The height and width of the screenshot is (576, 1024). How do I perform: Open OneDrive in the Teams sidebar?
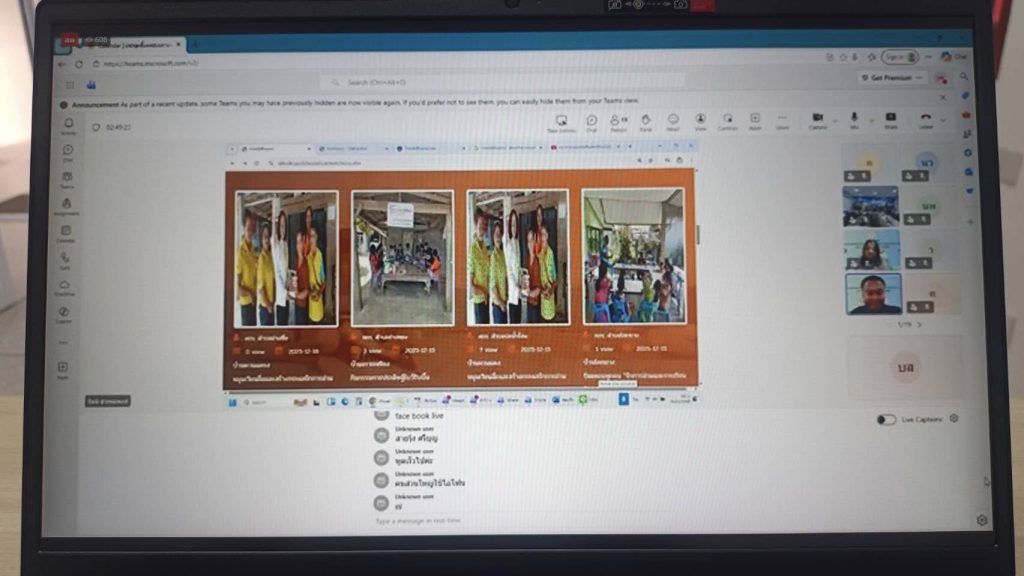pos(65,288)
